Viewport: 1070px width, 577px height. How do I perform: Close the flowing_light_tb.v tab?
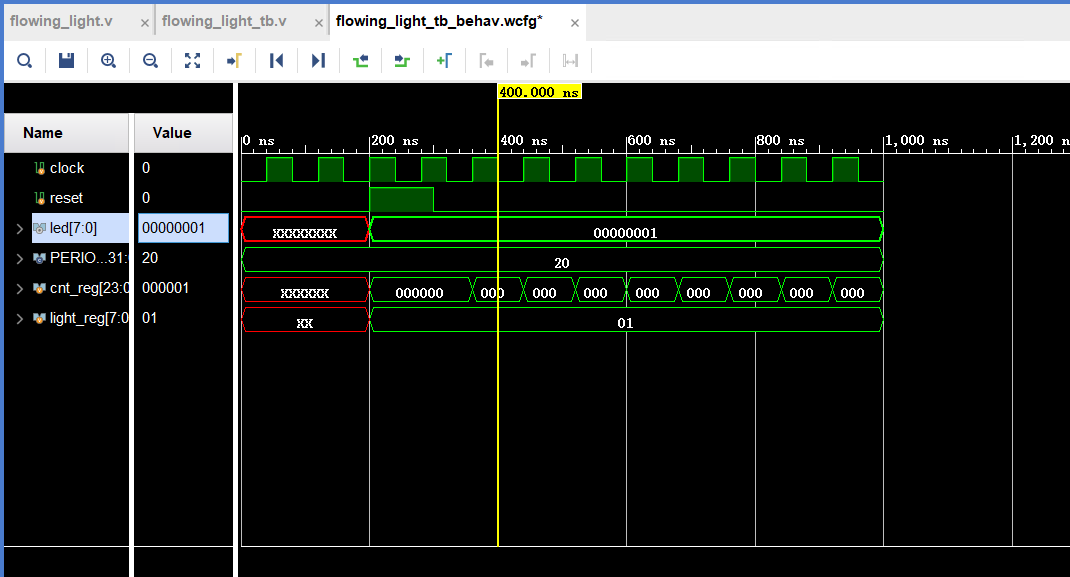319,23
